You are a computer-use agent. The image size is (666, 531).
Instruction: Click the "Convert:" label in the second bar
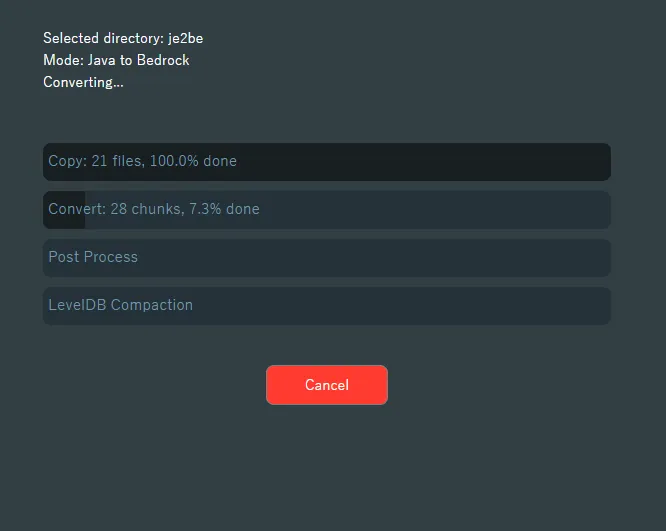[77, 209]
